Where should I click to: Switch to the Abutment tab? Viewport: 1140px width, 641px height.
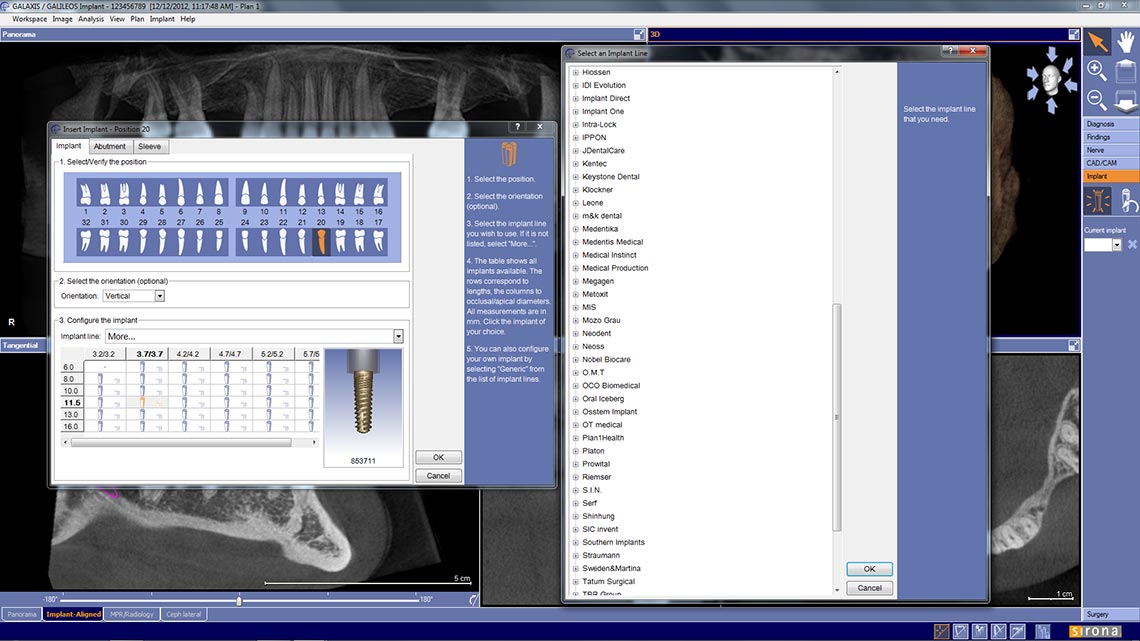click(x=110, y=146)
